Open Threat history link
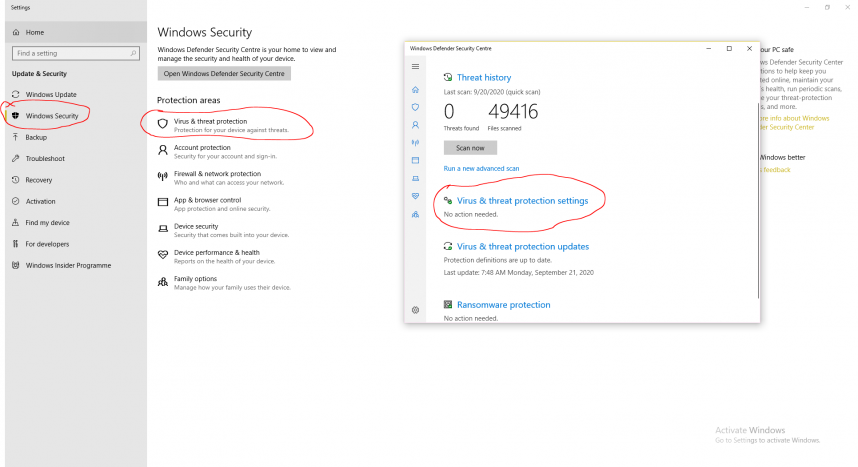Image resolution: width=858 pixels, height=467 pixels. coord(484,77)
